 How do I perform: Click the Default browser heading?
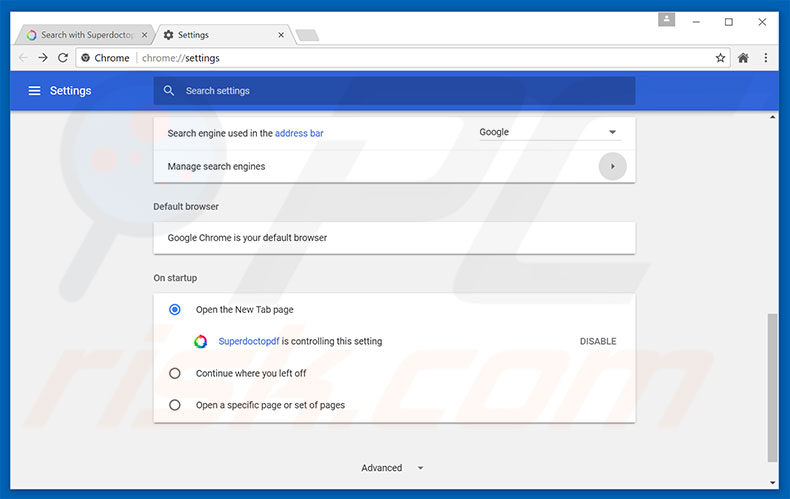tap(186, 207)
